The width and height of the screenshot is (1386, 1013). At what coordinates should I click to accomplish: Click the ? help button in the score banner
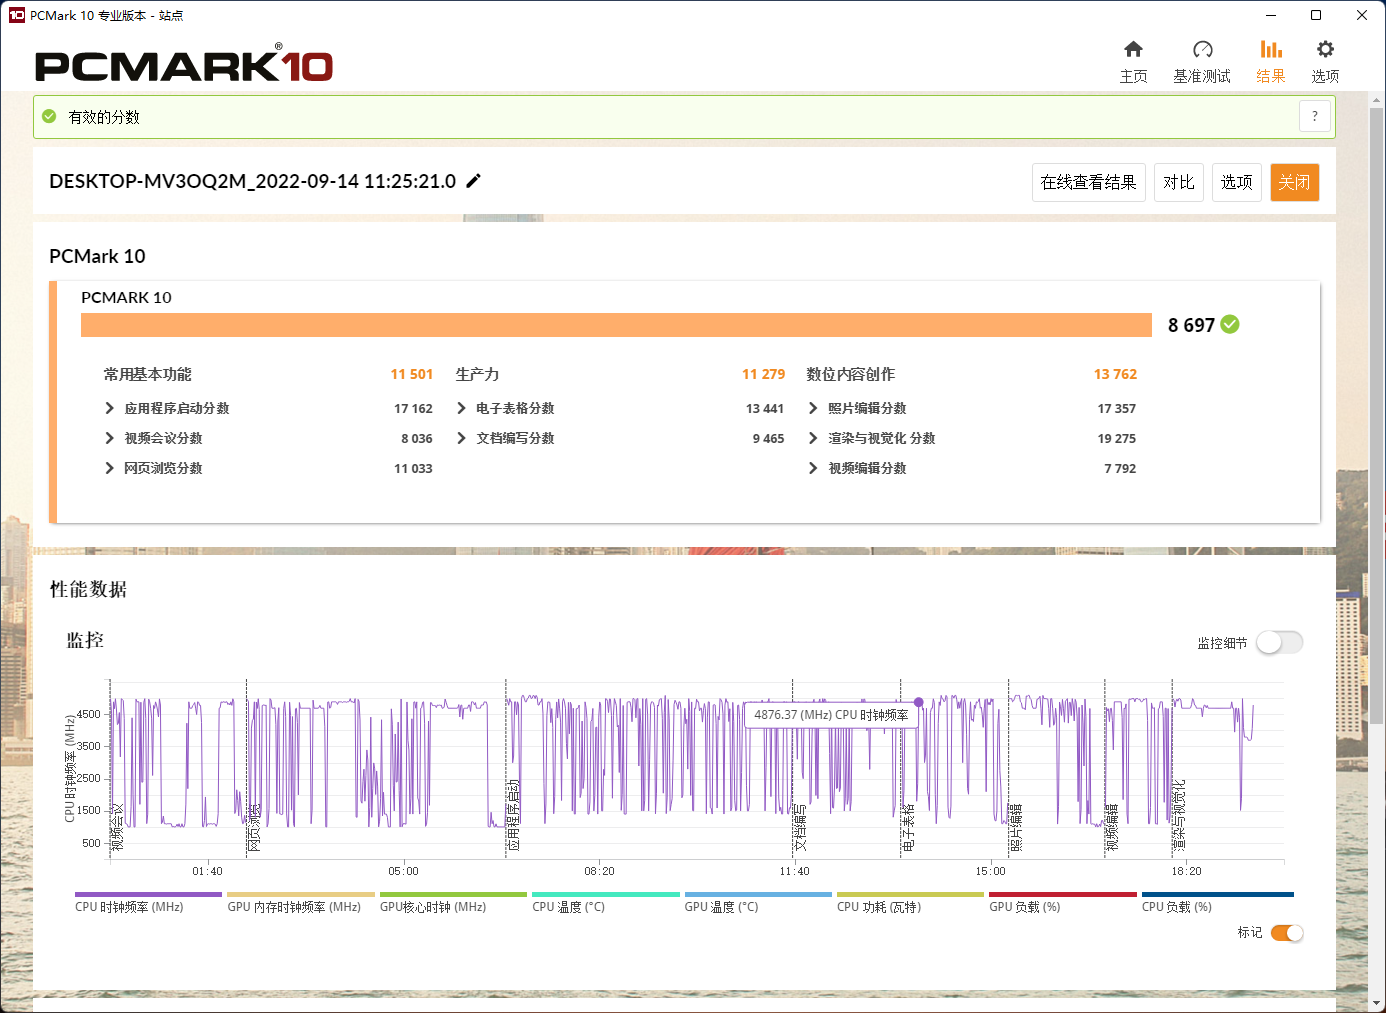pyautogui.click(x=1315, y=116)
